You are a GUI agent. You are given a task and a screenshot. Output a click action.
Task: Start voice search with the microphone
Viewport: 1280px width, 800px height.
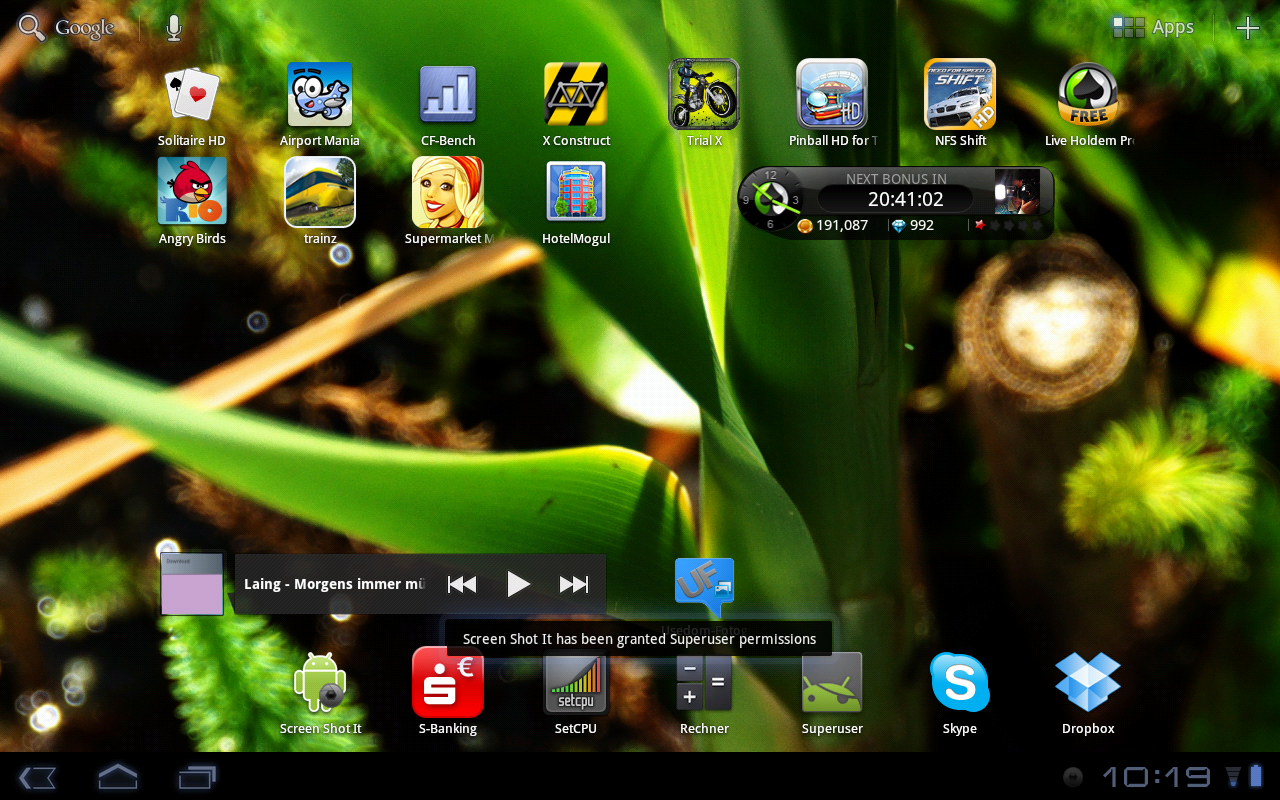[x=174, y=28]
